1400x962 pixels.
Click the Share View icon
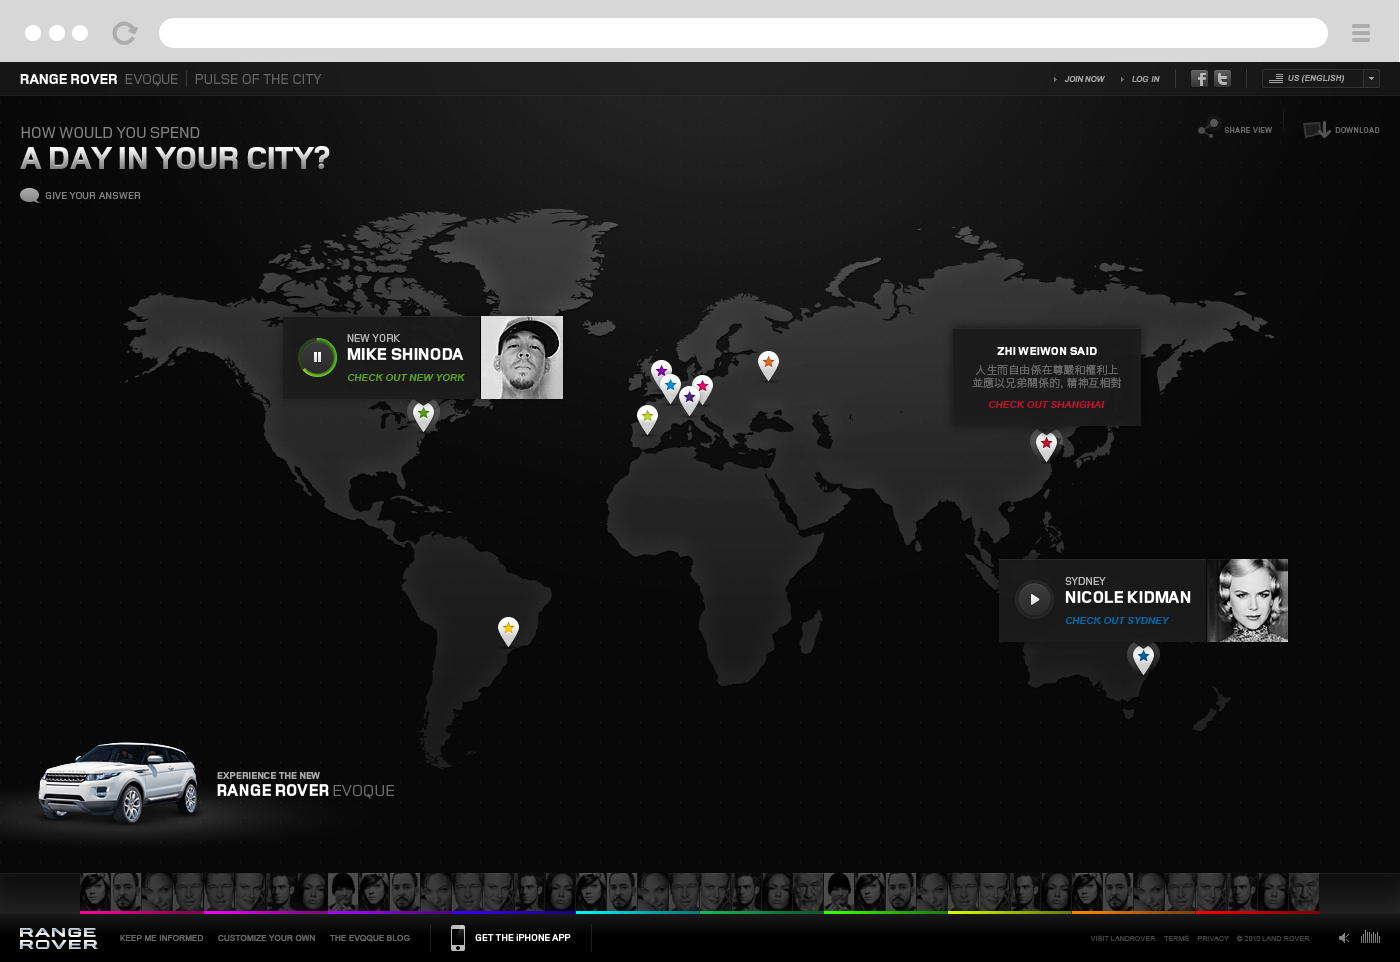[1208, 129]
